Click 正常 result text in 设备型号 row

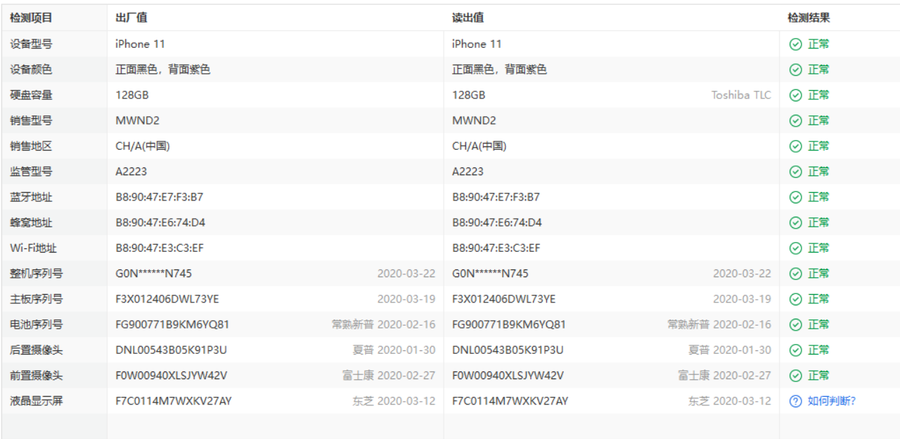818,44
